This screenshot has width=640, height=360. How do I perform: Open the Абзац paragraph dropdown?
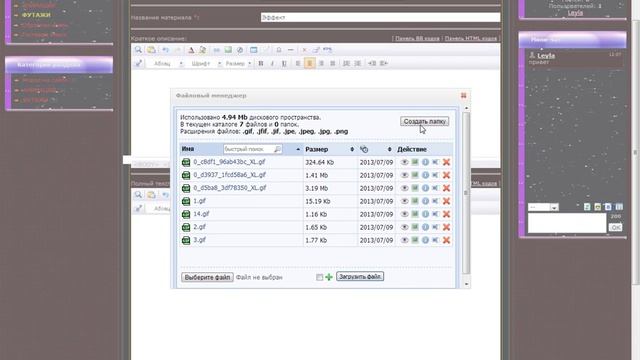click(168, 63)
